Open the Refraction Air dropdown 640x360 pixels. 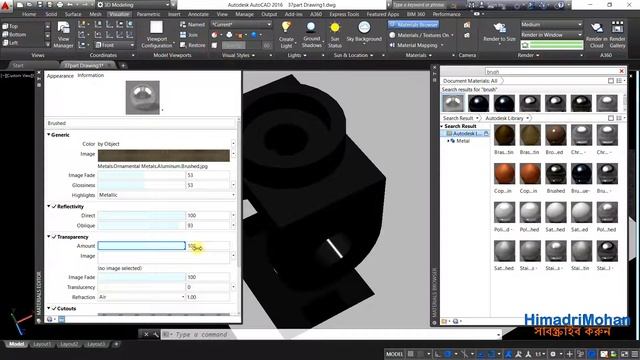tap(142, 297)
